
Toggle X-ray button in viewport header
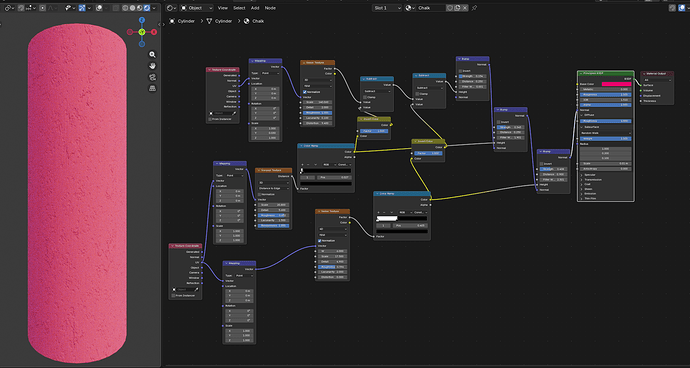(x=116, y=8)
